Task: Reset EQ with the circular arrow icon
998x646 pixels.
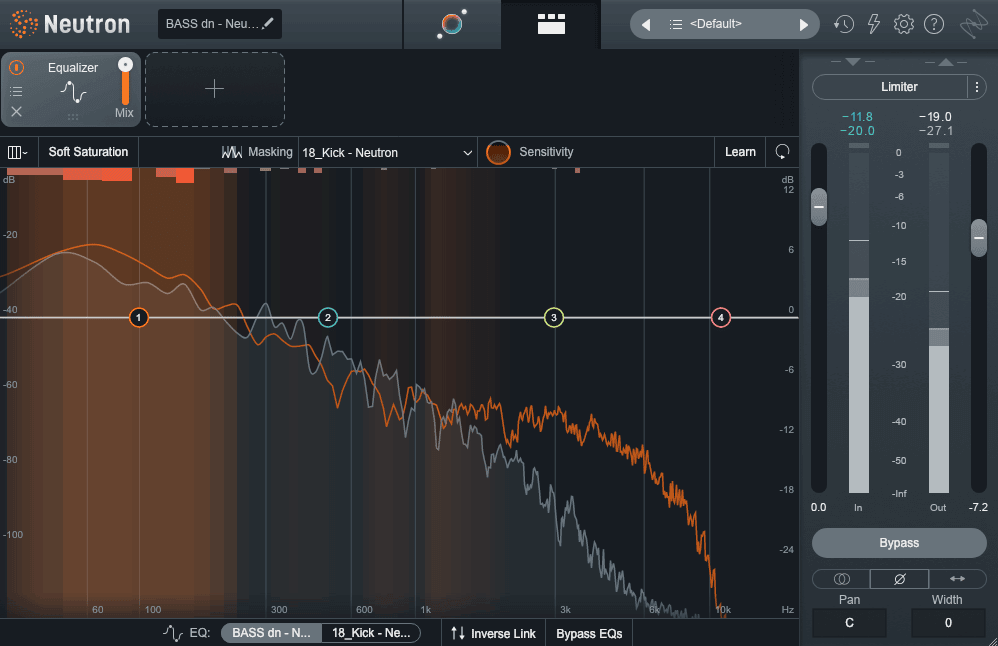Action: click(782, 151)
